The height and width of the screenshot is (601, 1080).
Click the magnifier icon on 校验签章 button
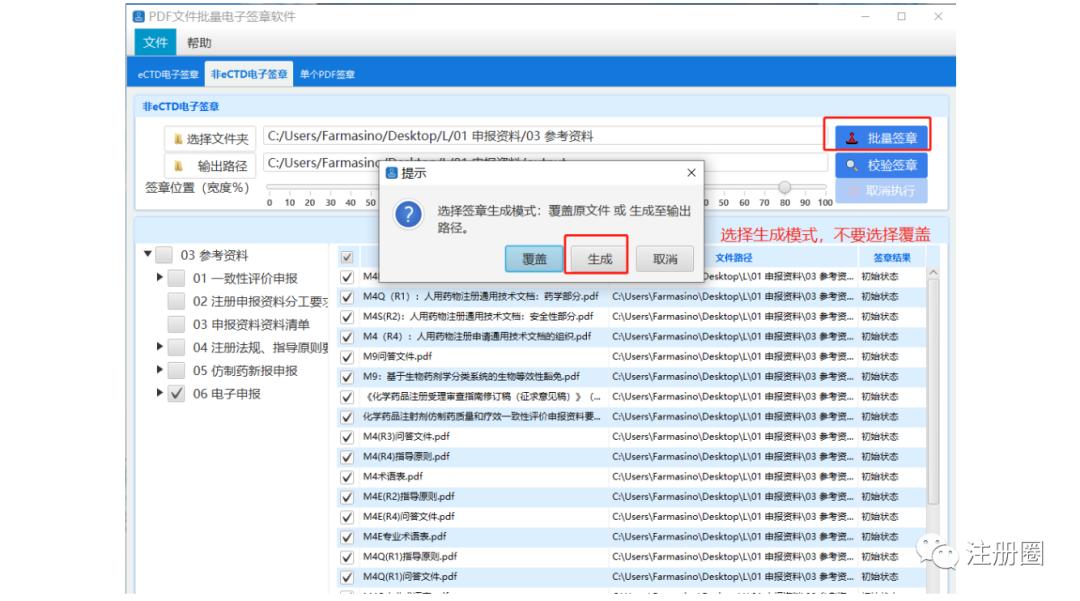tap(853, 166)
